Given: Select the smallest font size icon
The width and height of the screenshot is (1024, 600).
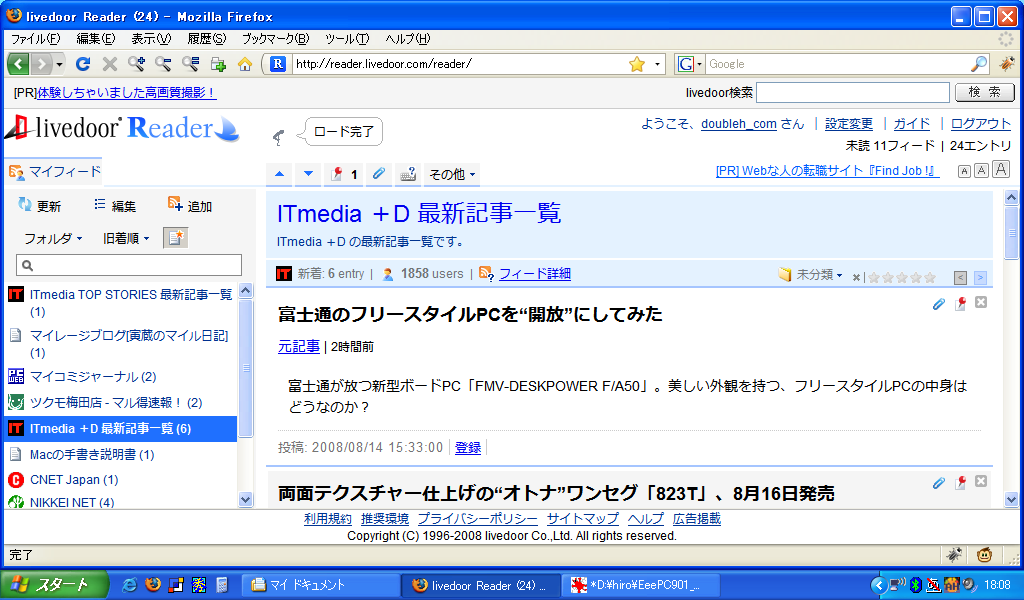Looking at the screenshot, I should [x=964, y=171].
